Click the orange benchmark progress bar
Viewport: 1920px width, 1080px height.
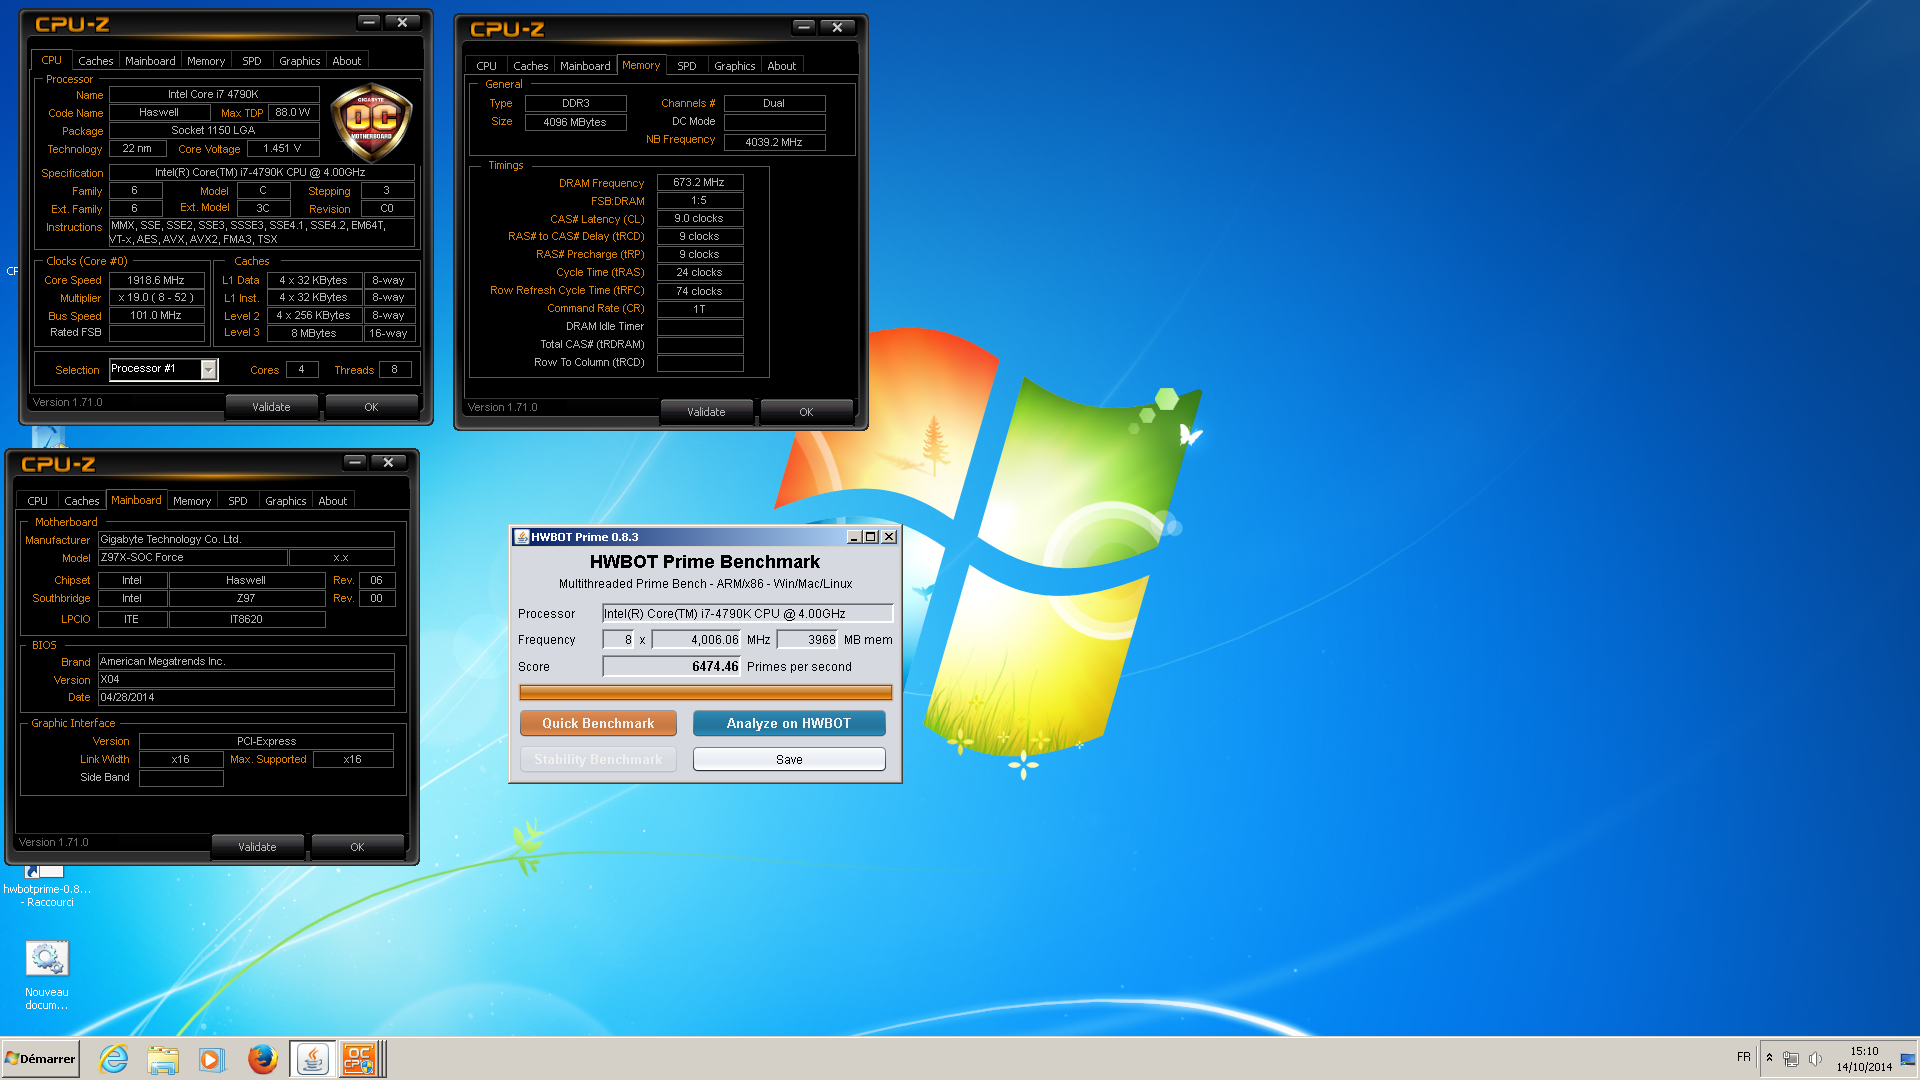tap(706, 692)
